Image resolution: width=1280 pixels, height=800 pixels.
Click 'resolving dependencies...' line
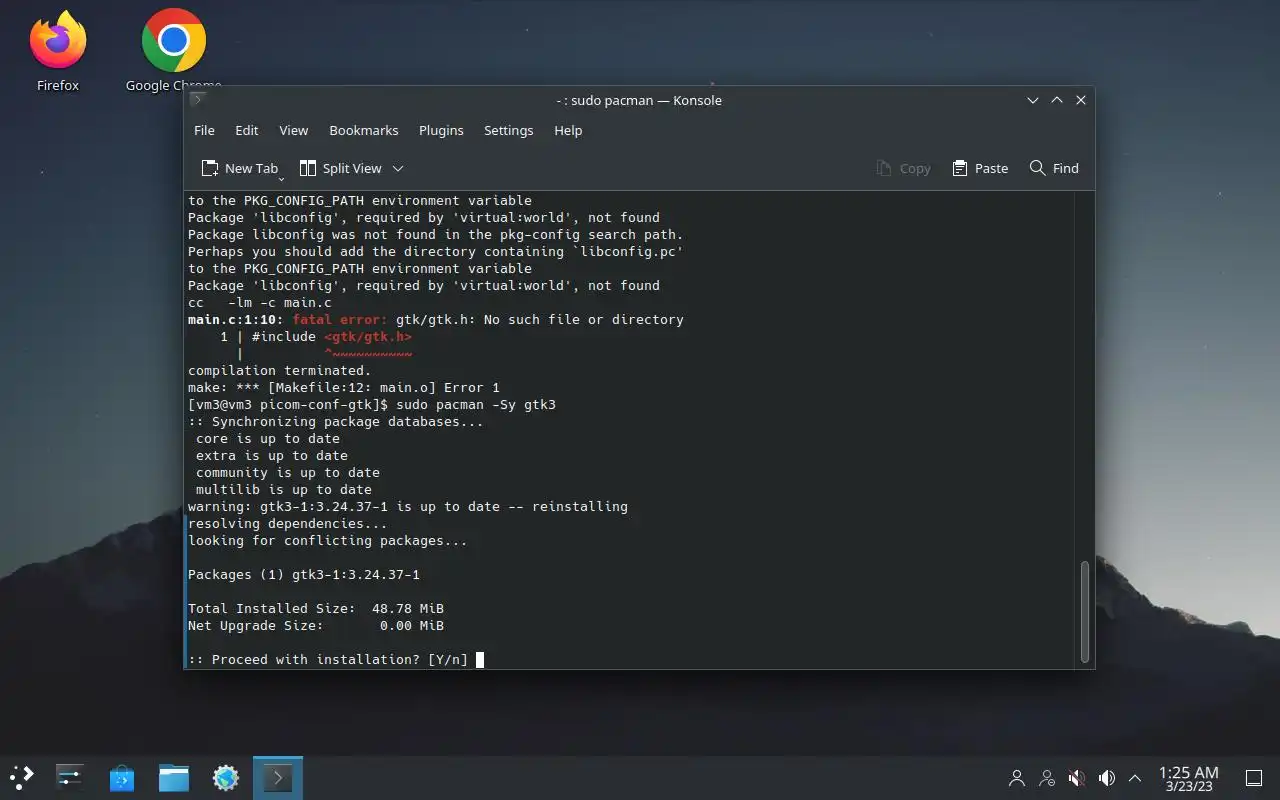288,523
